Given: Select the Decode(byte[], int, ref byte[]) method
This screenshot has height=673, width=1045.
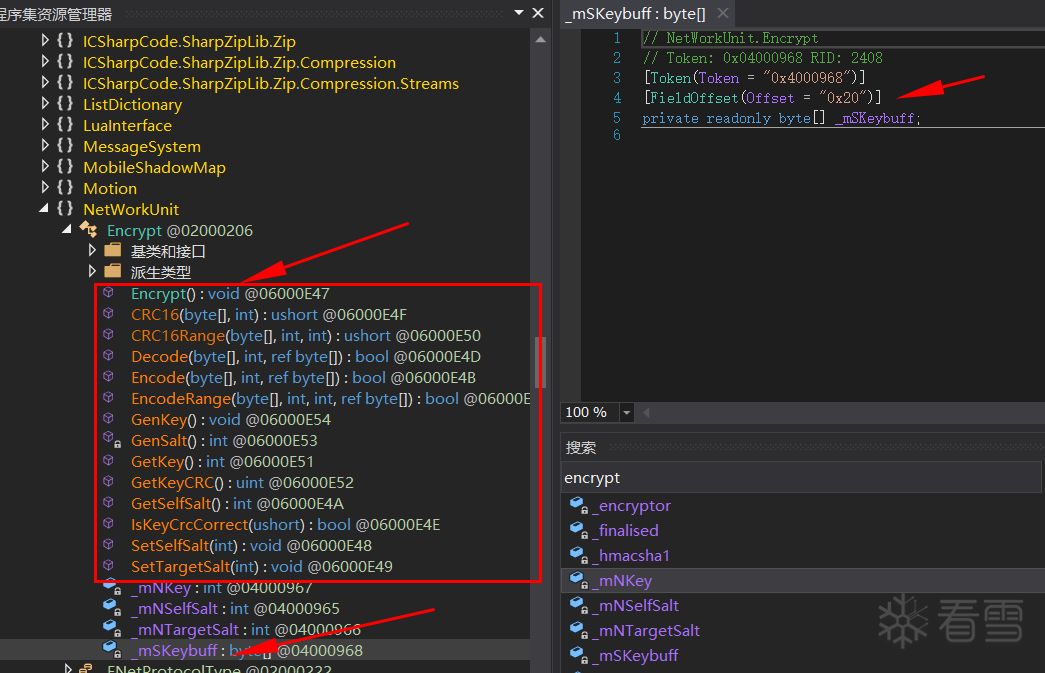Looking at the screenshot, I should point(306,356).
